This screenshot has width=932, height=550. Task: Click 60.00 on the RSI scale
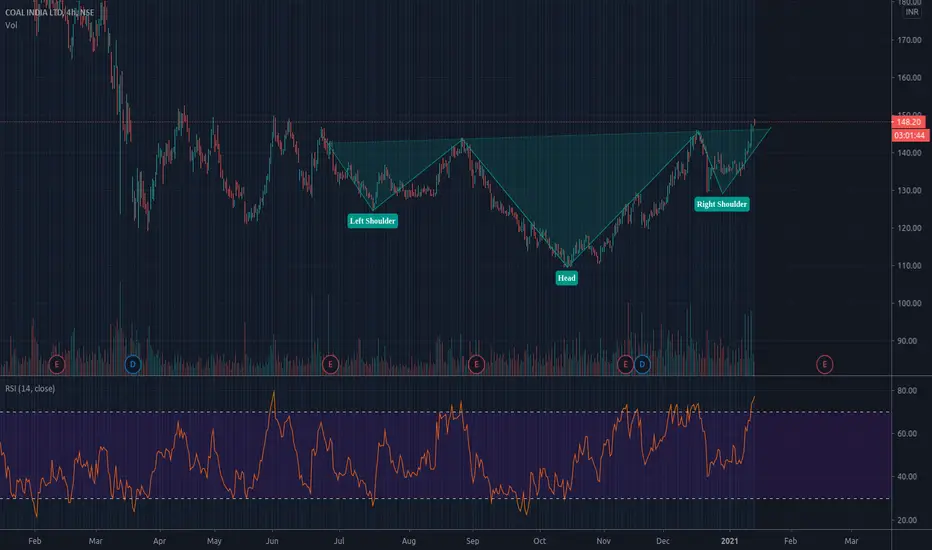(908, 433)
